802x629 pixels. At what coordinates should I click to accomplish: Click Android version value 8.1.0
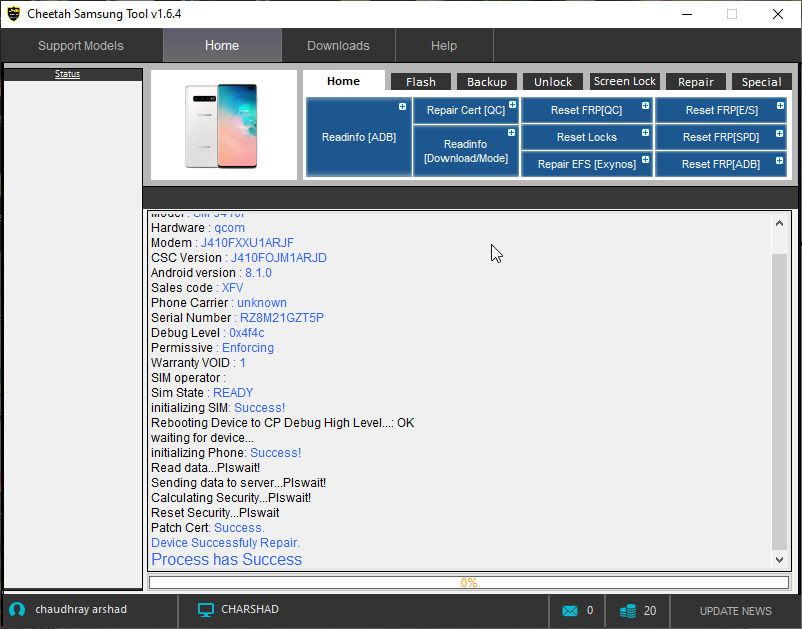(258, 273)
